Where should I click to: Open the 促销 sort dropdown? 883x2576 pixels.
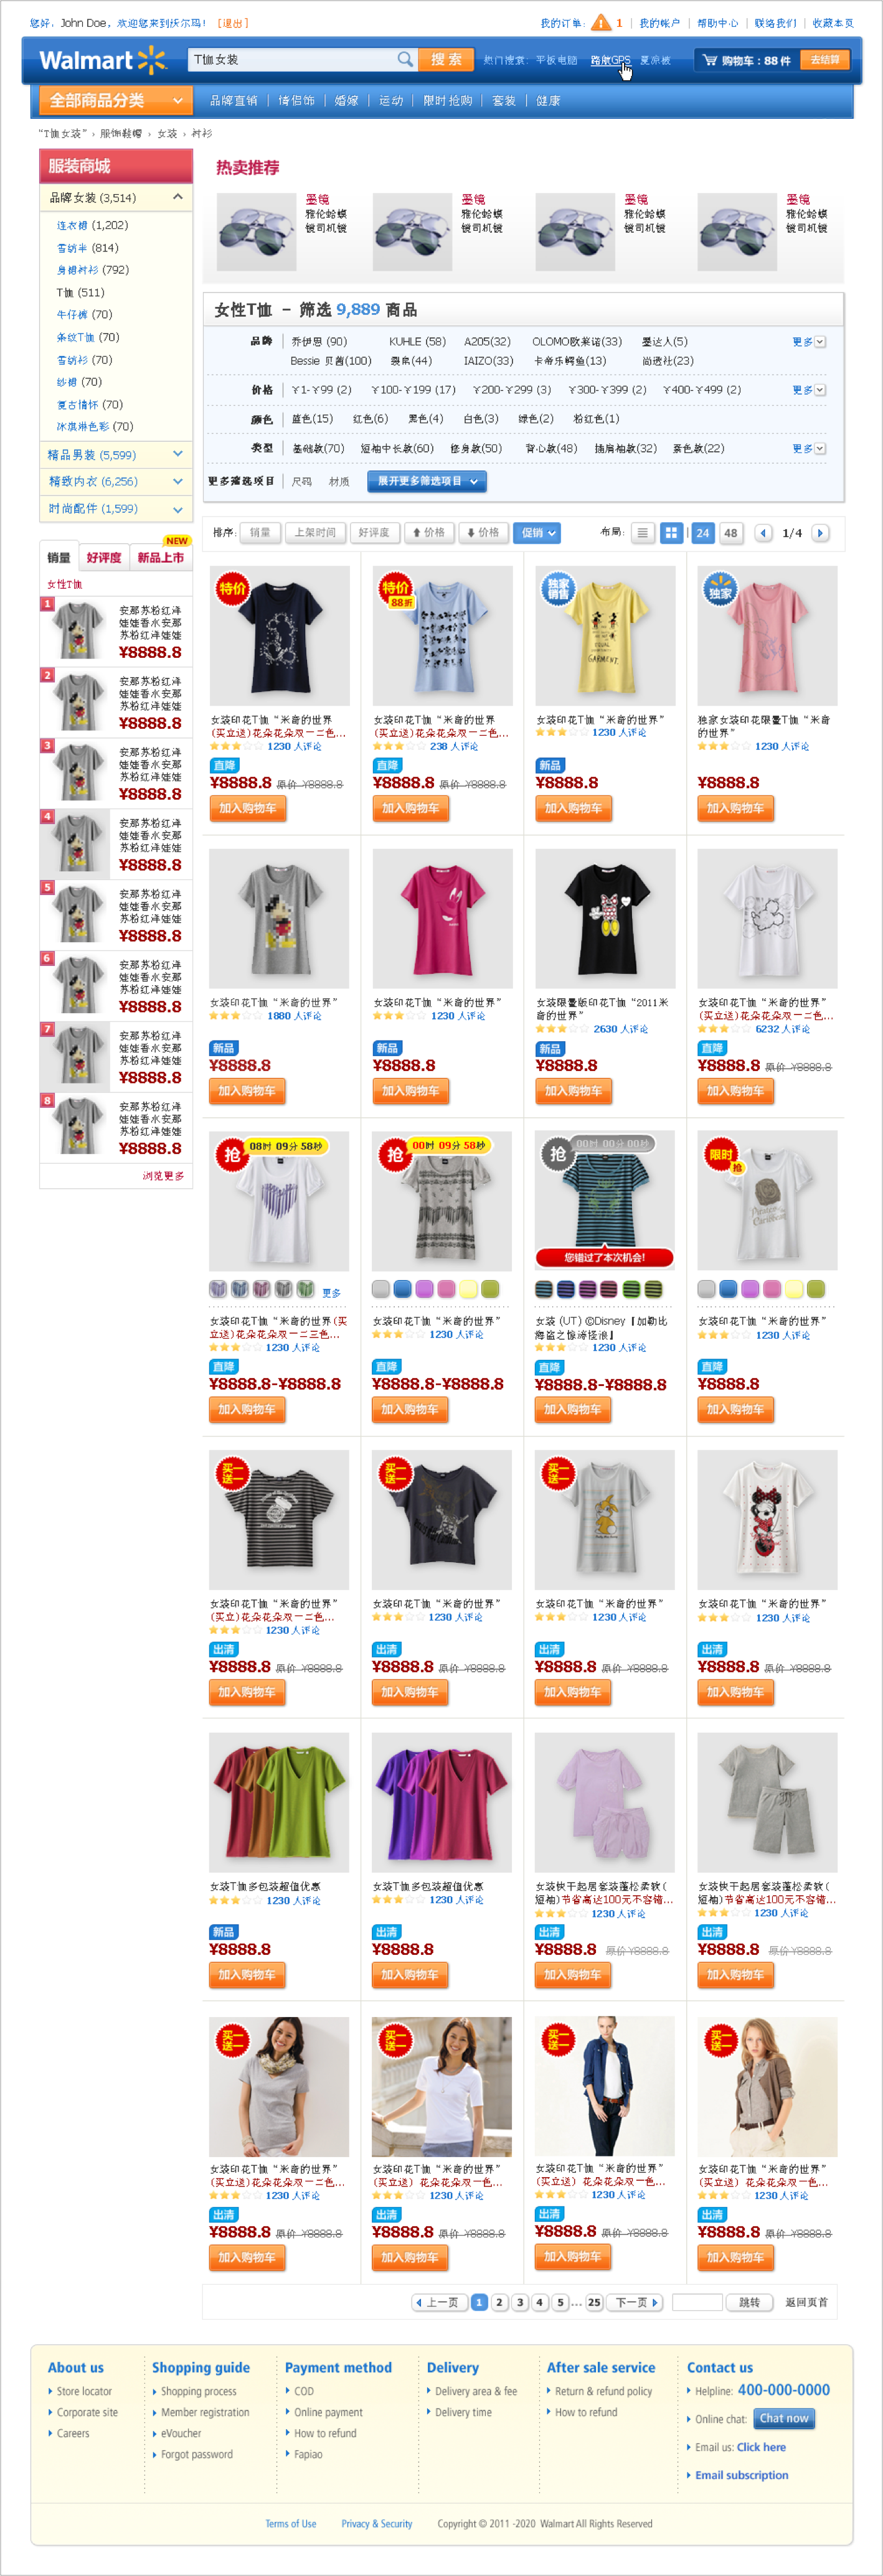[537, 533]
